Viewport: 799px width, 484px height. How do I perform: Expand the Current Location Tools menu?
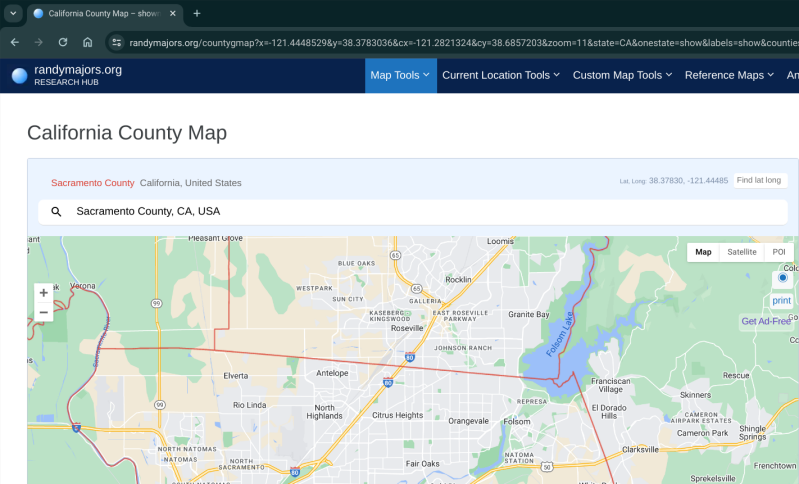500,75
